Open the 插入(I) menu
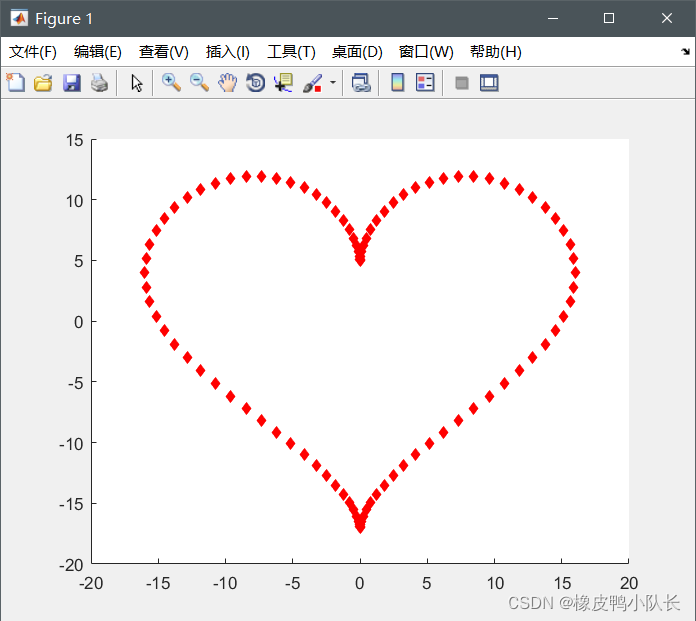 [x=228, y=52]
